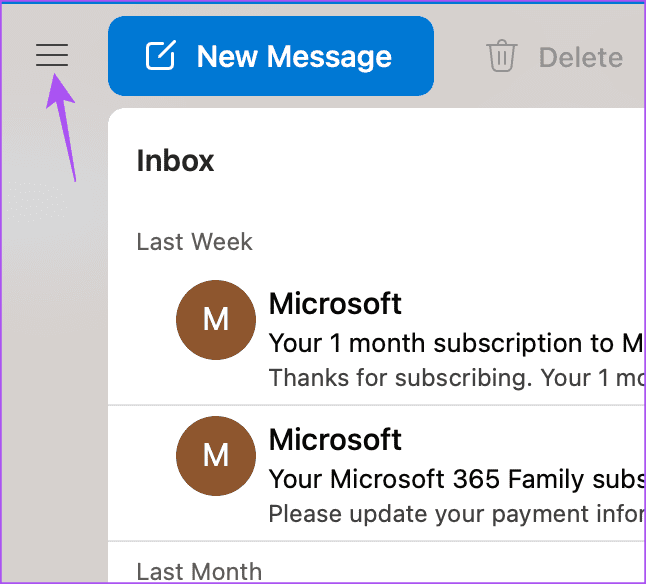Click the compose pencil icon
This screenshot has height=584, width=646.
point(161,55)
